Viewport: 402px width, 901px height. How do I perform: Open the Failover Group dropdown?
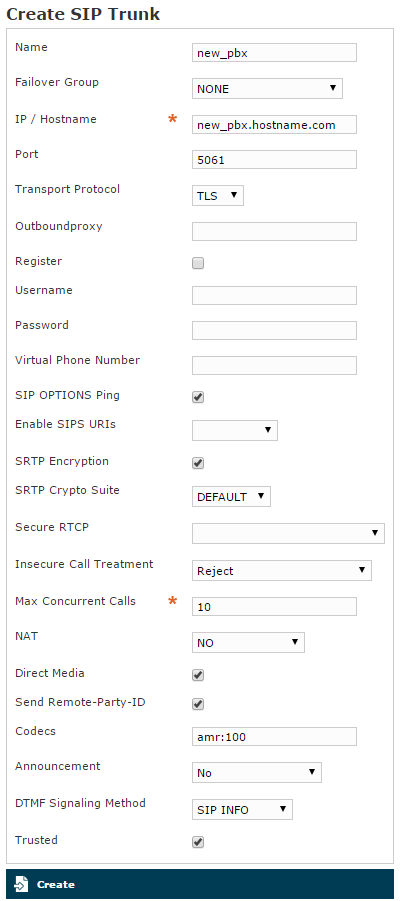click(267, 88)
